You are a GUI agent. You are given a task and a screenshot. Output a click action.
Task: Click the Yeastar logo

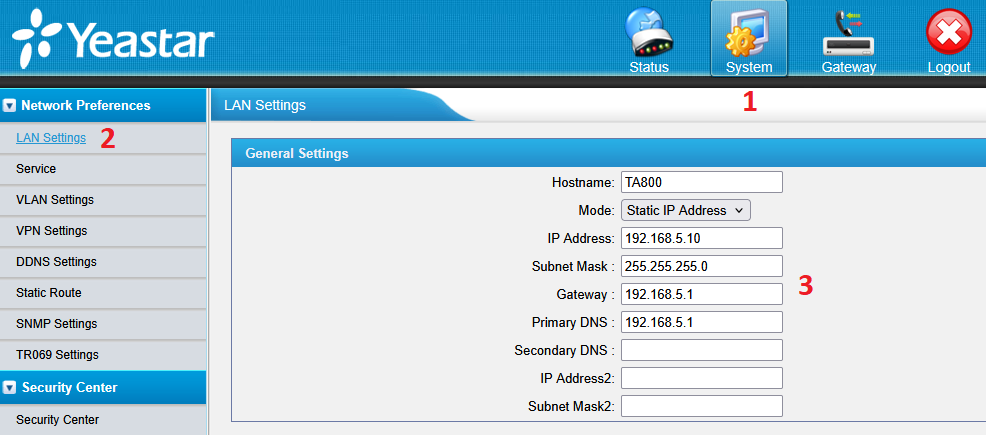(113, 40)
